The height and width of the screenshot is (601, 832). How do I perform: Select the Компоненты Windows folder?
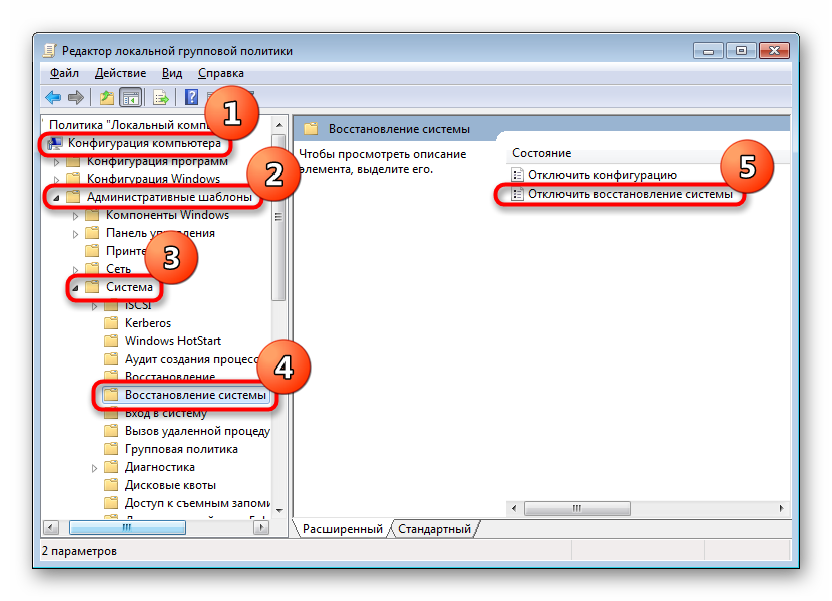click(167, 215)
